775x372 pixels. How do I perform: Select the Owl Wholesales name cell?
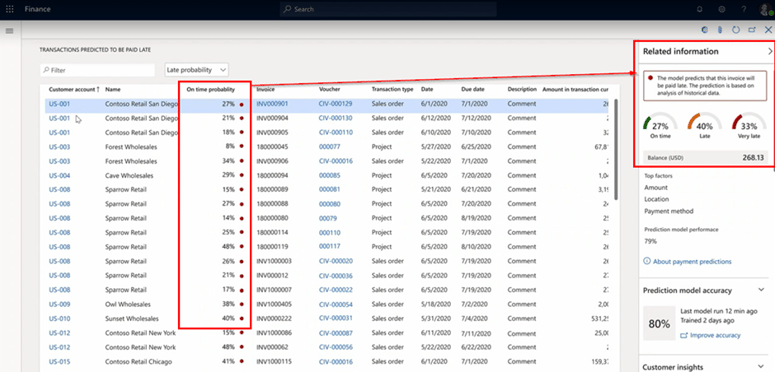128,304
